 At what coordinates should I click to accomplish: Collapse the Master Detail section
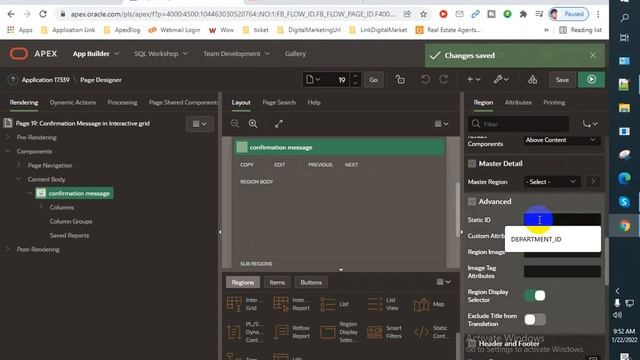[x=472, y=164]
